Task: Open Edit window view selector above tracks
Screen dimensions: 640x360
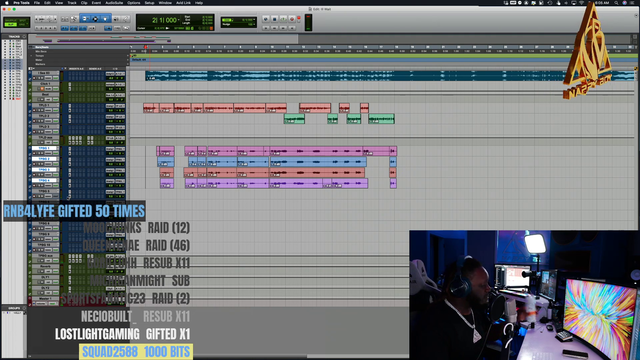Action: [x=31, y=68]
